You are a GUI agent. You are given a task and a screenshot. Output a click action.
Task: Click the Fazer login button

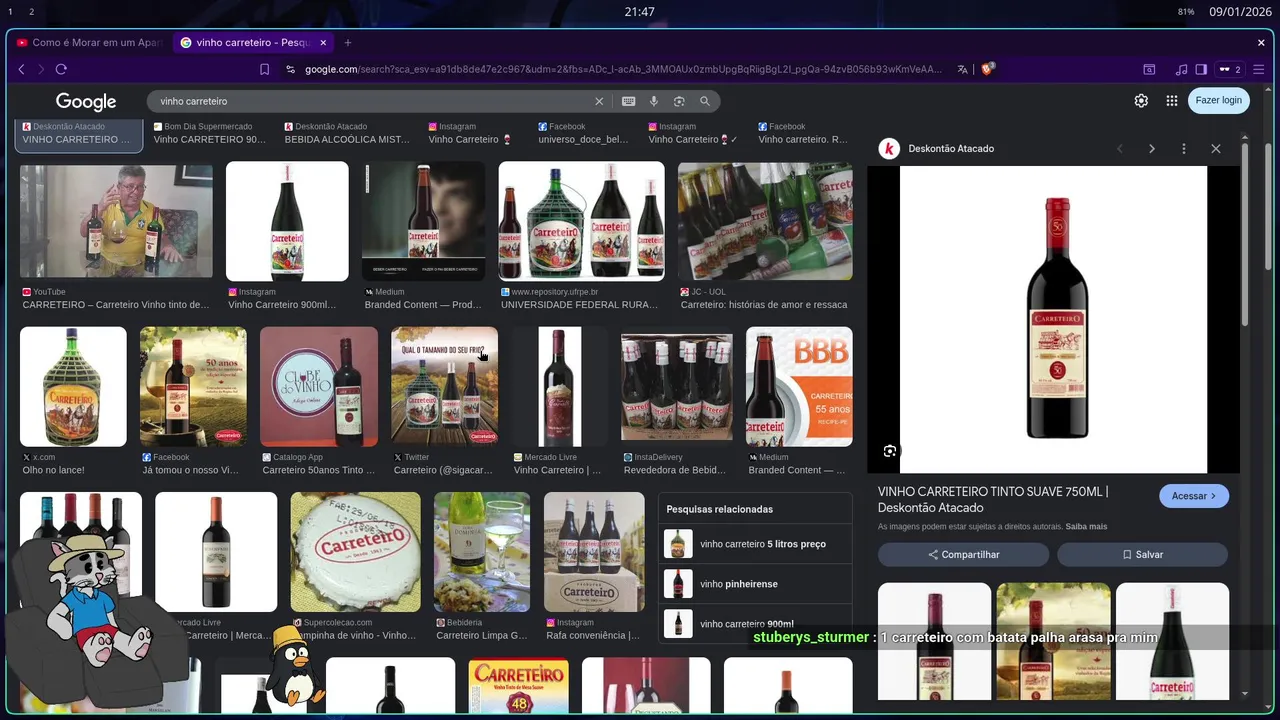1218,100
